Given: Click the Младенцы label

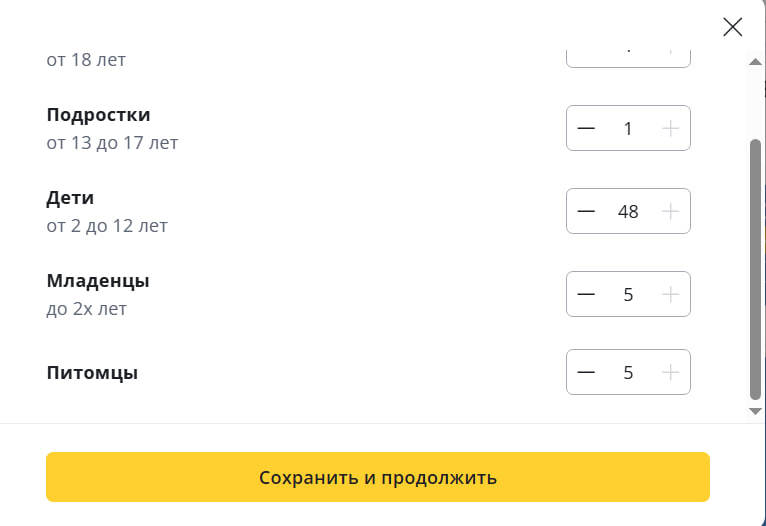Looking at the screenshot, I should tap(98, 281).
